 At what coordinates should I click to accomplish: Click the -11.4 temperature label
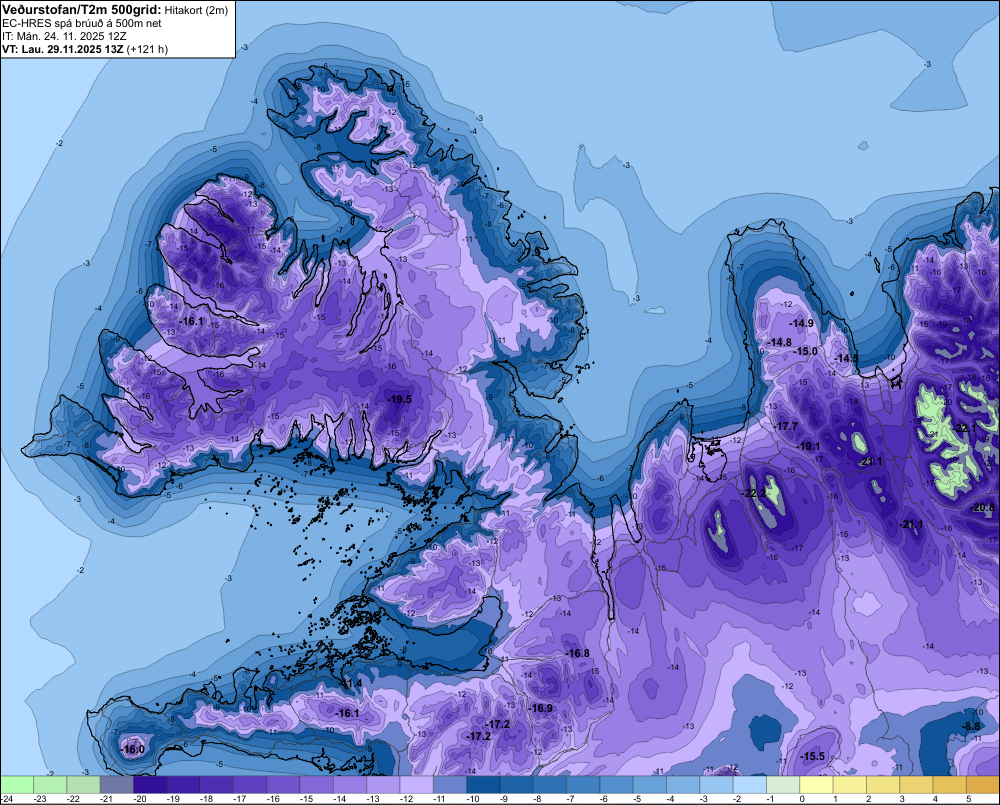(349, 683)
